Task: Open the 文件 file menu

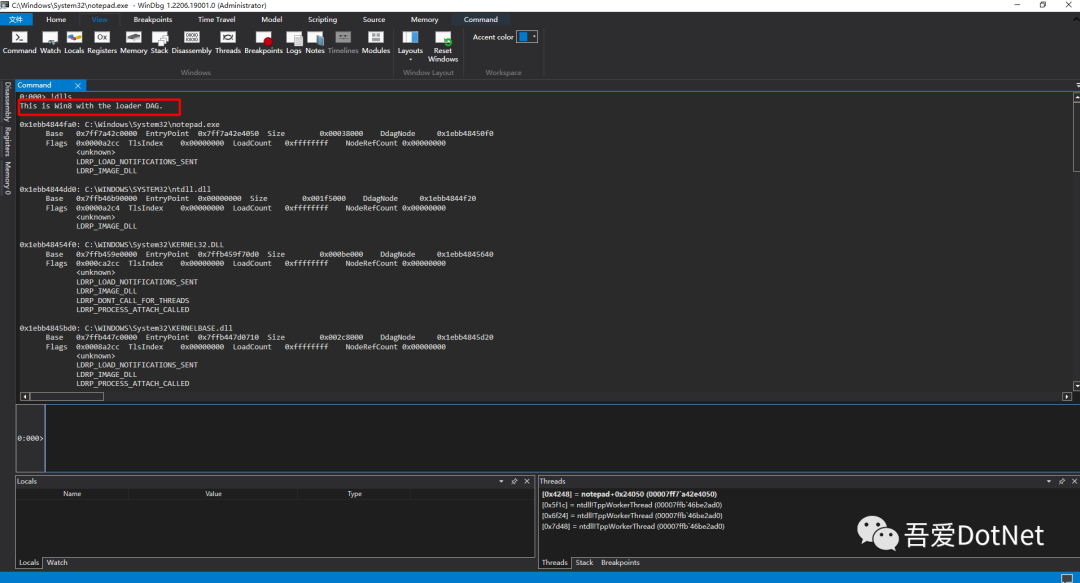Action: (16, 19)
